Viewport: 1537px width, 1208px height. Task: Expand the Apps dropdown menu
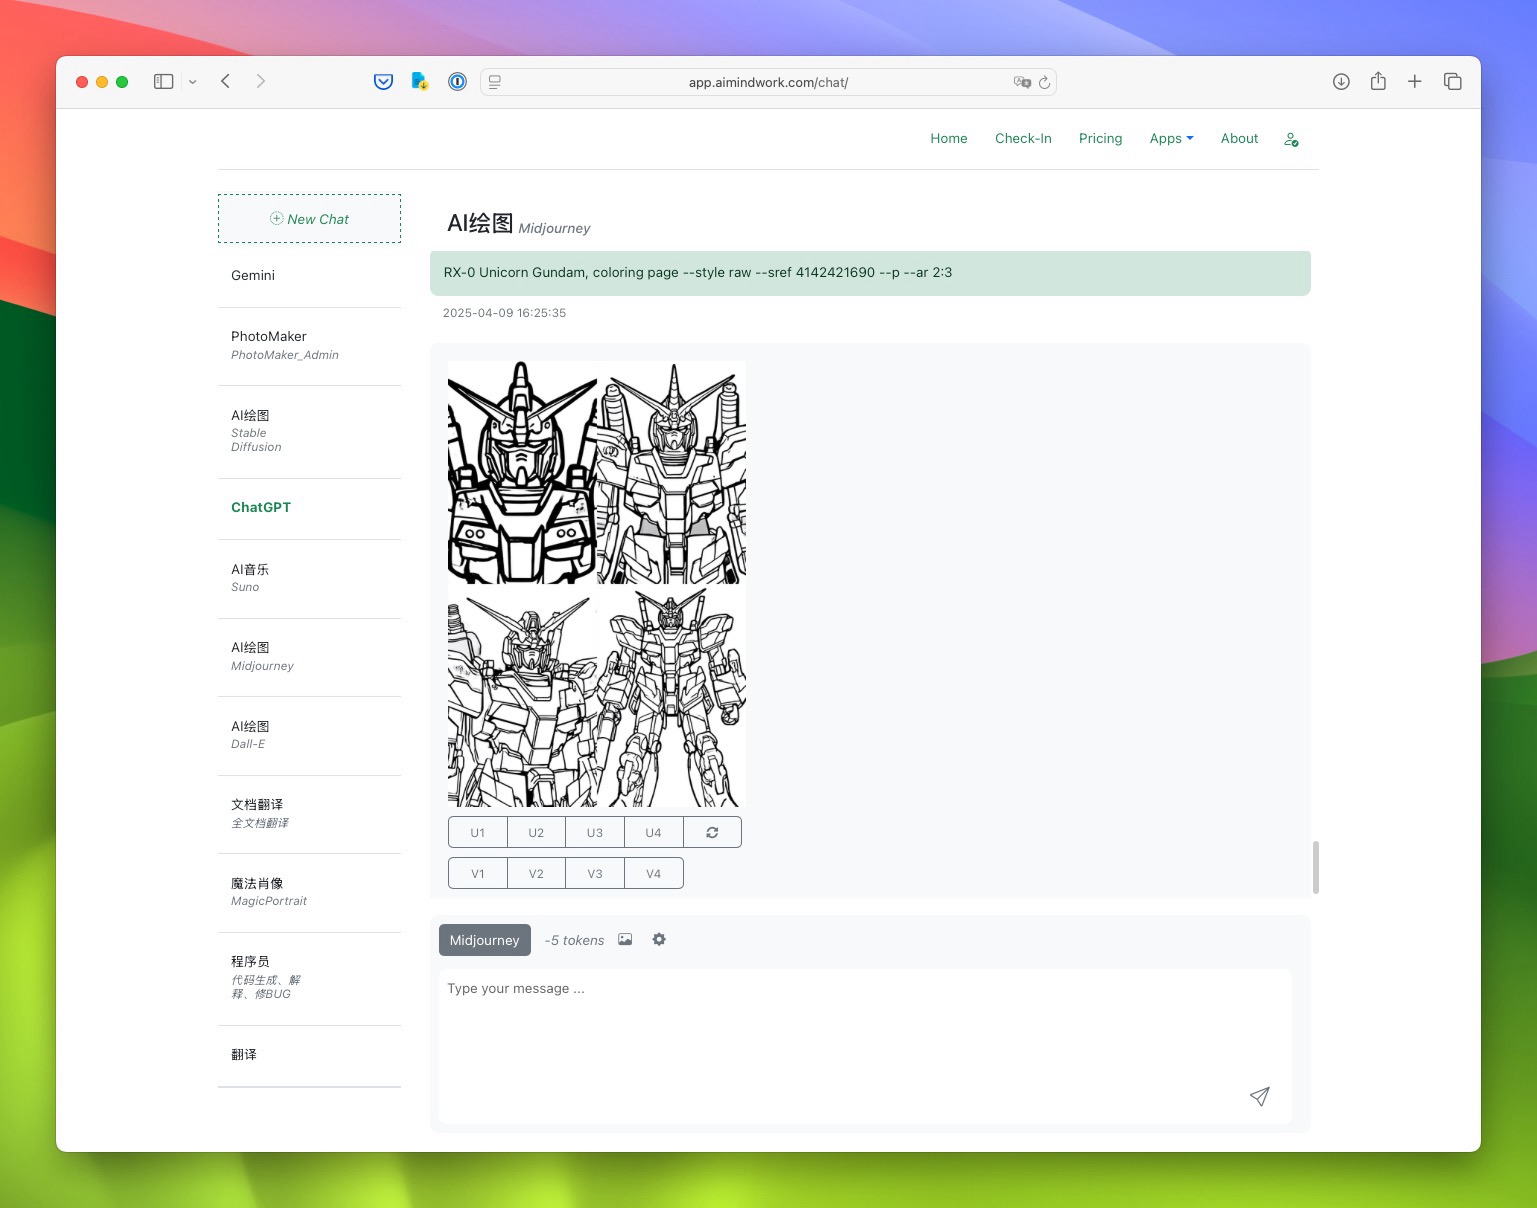tap(1171, 138)
